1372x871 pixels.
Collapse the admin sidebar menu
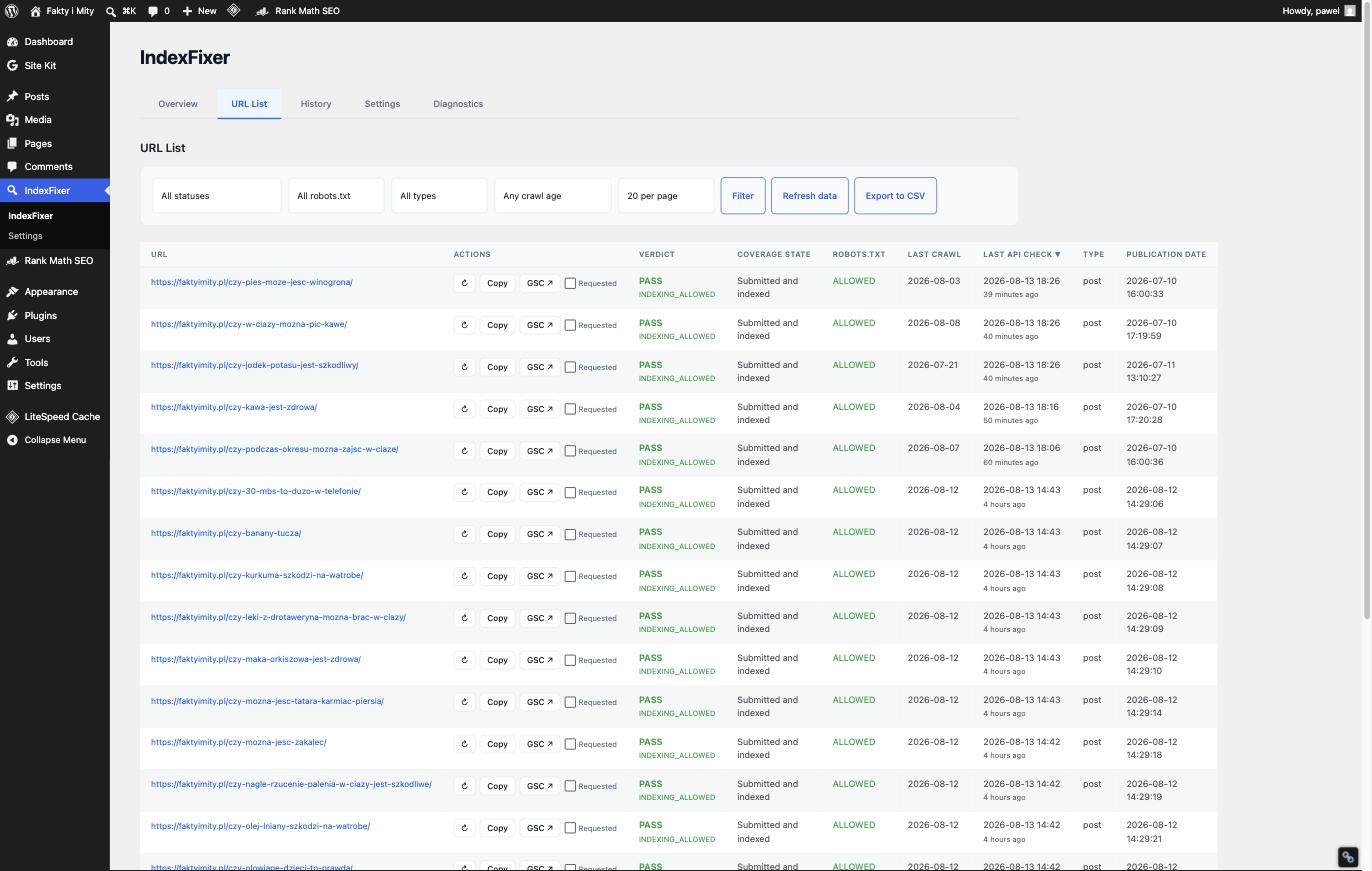point(55,440)
